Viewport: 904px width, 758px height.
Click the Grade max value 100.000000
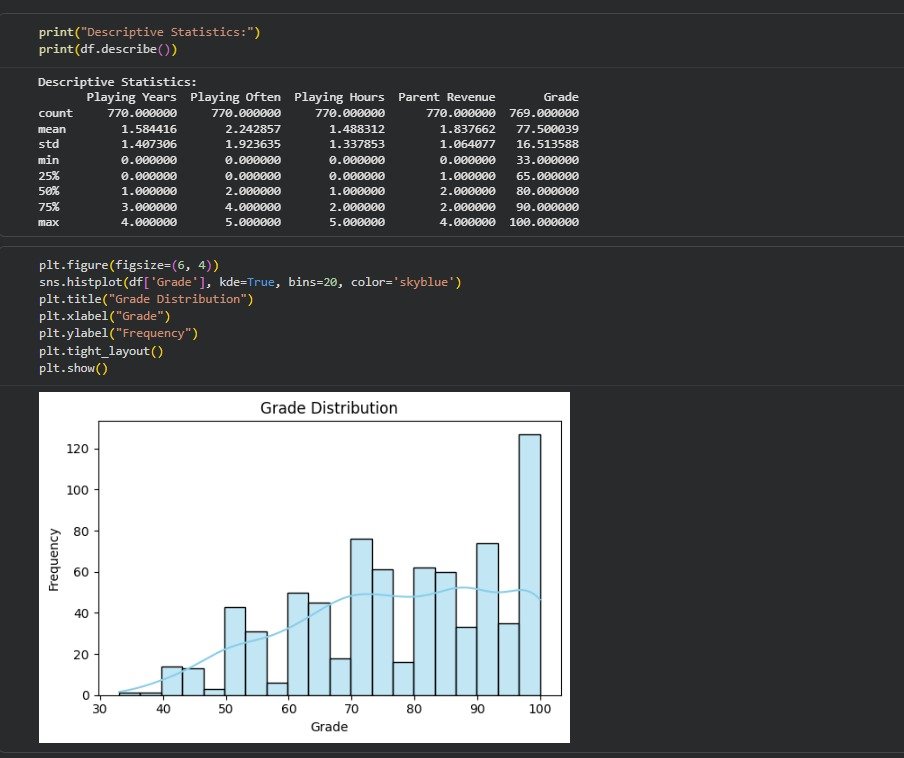pos(544,222)
